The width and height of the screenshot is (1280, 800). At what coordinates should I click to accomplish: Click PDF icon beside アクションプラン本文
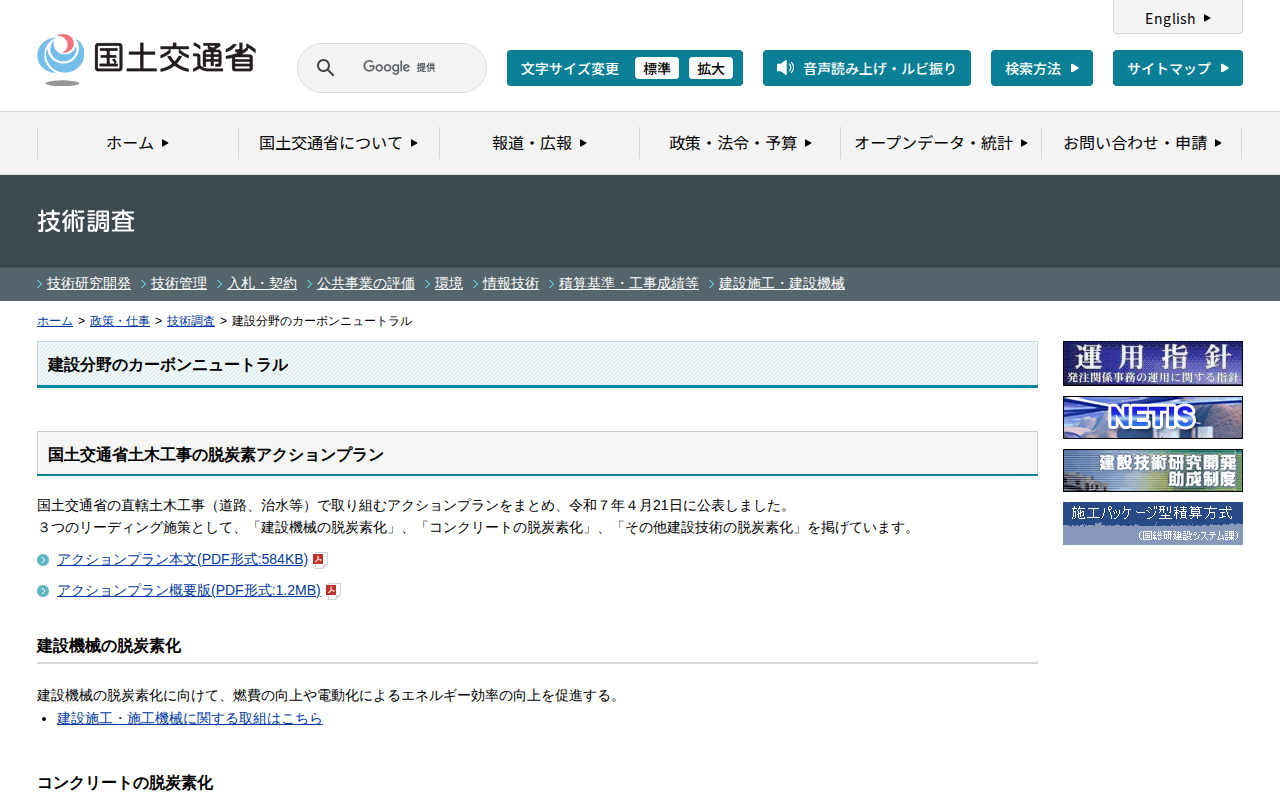[x=320, y=560]
